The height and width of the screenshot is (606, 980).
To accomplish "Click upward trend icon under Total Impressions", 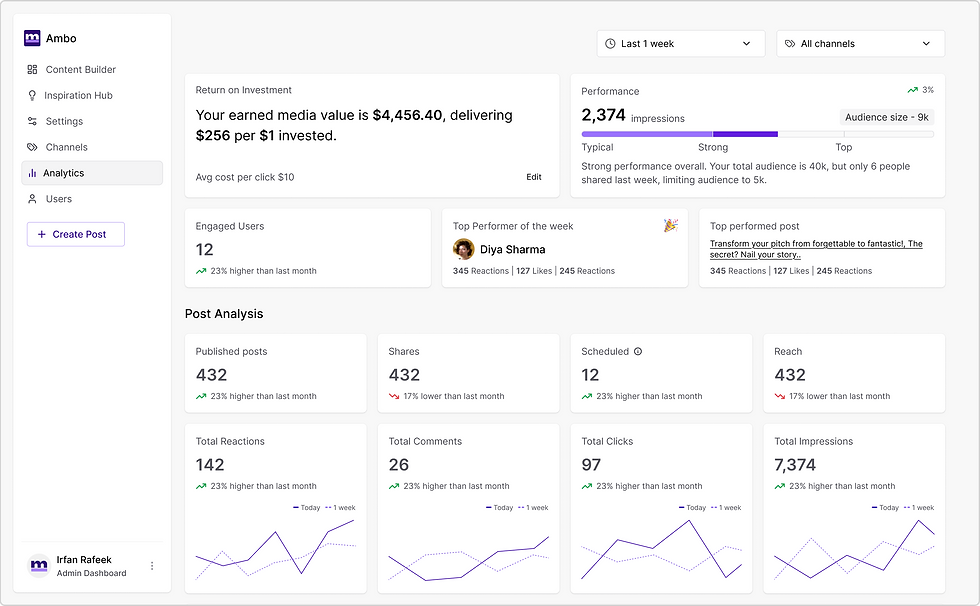I will click(x=779, y=486).
